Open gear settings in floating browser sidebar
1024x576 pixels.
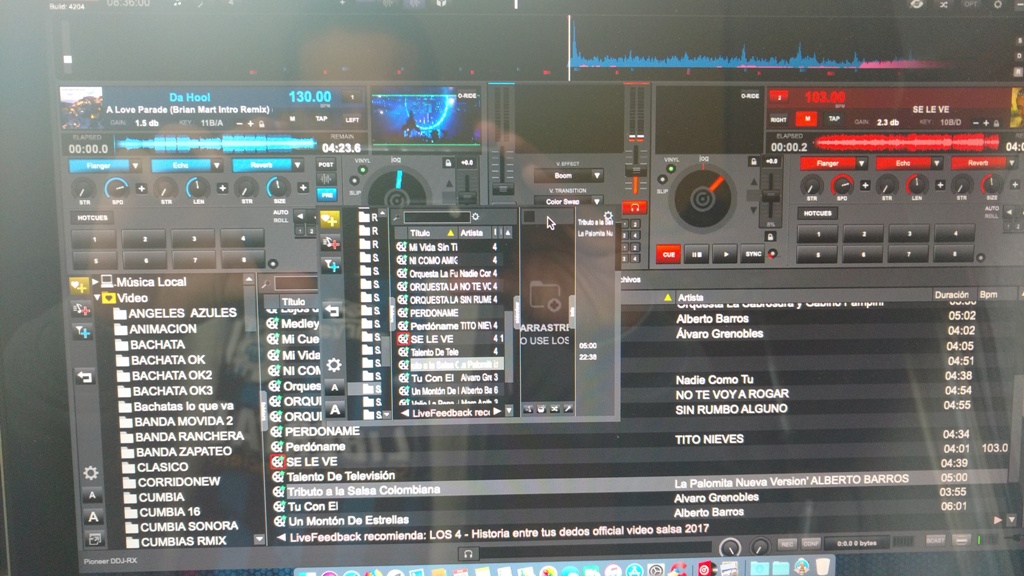334,365
